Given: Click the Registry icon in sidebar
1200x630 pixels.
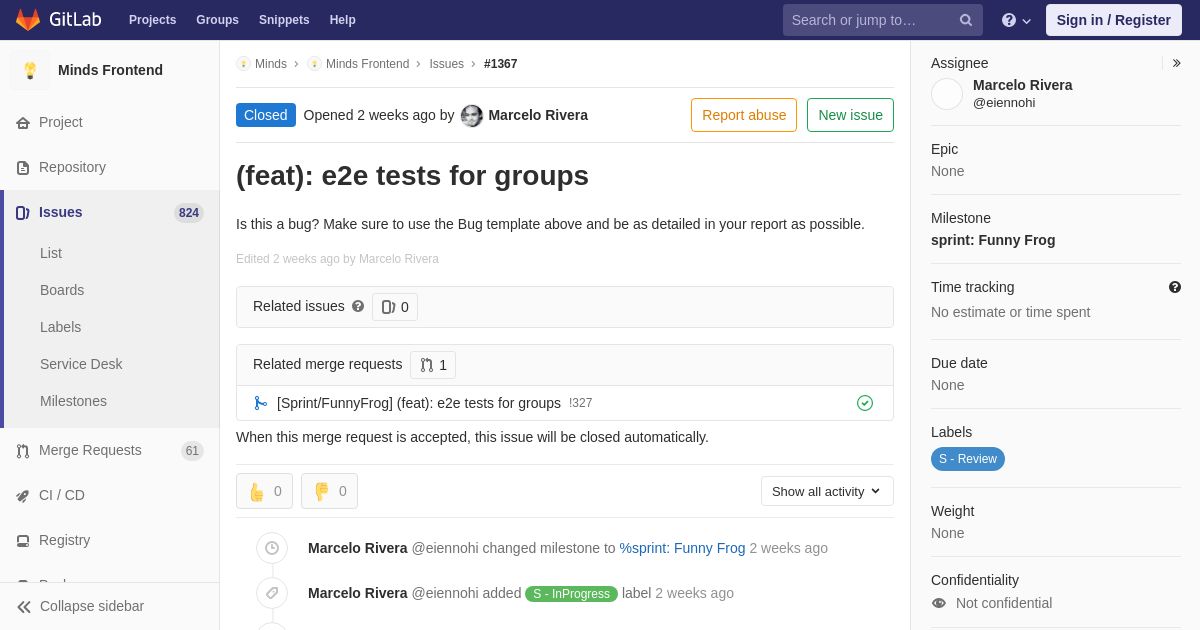Looking at the screenshot, I should 23,541.
